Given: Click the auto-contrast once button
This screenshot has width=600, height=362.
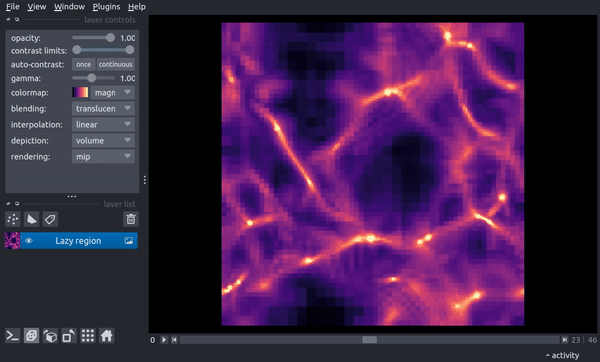Looking at the screenshot, I should [x=83, y=64].
